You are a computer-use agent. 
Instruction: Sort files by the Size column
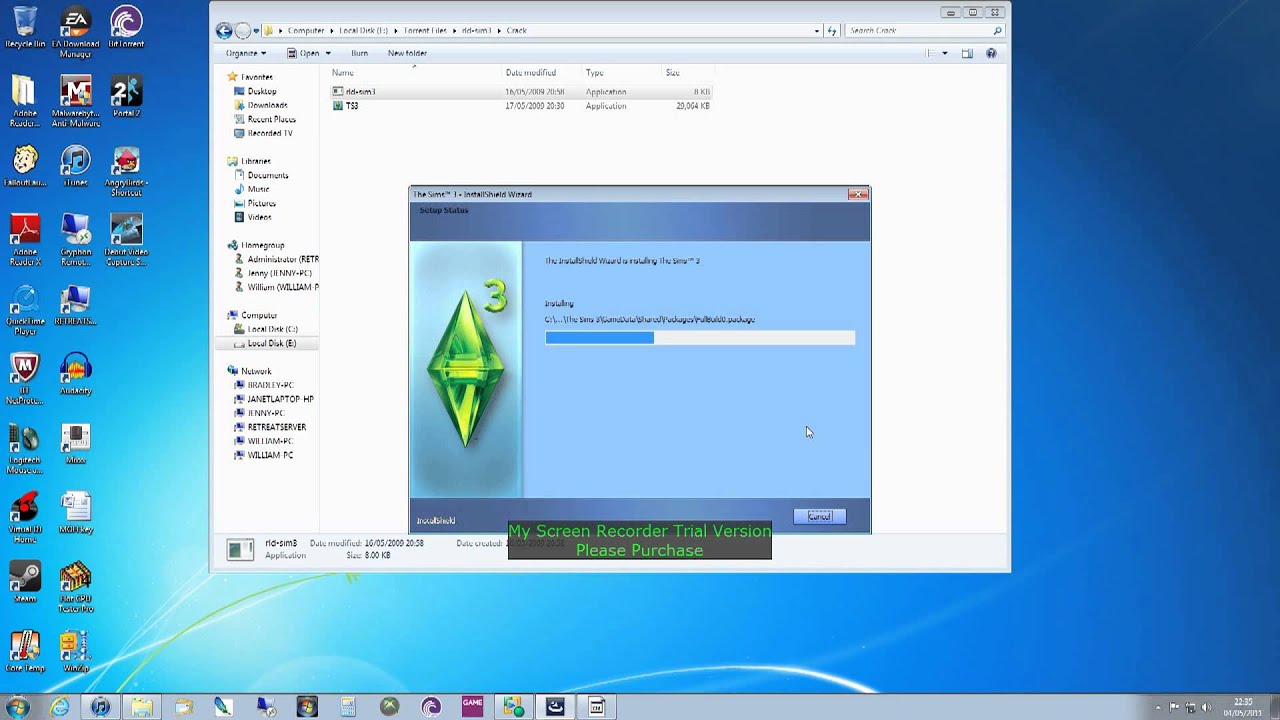point(686,73)
